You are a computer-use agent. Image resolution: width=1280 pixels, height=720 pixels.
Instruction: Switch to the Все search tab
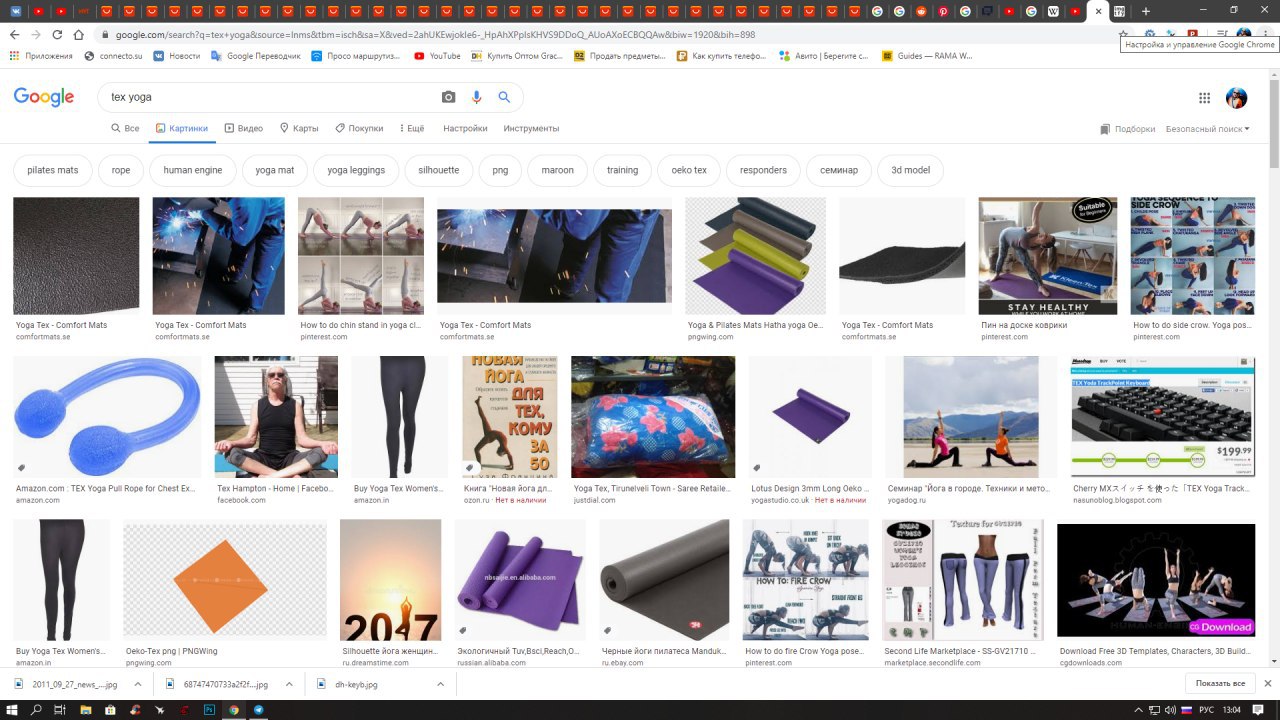coord(125,128)
